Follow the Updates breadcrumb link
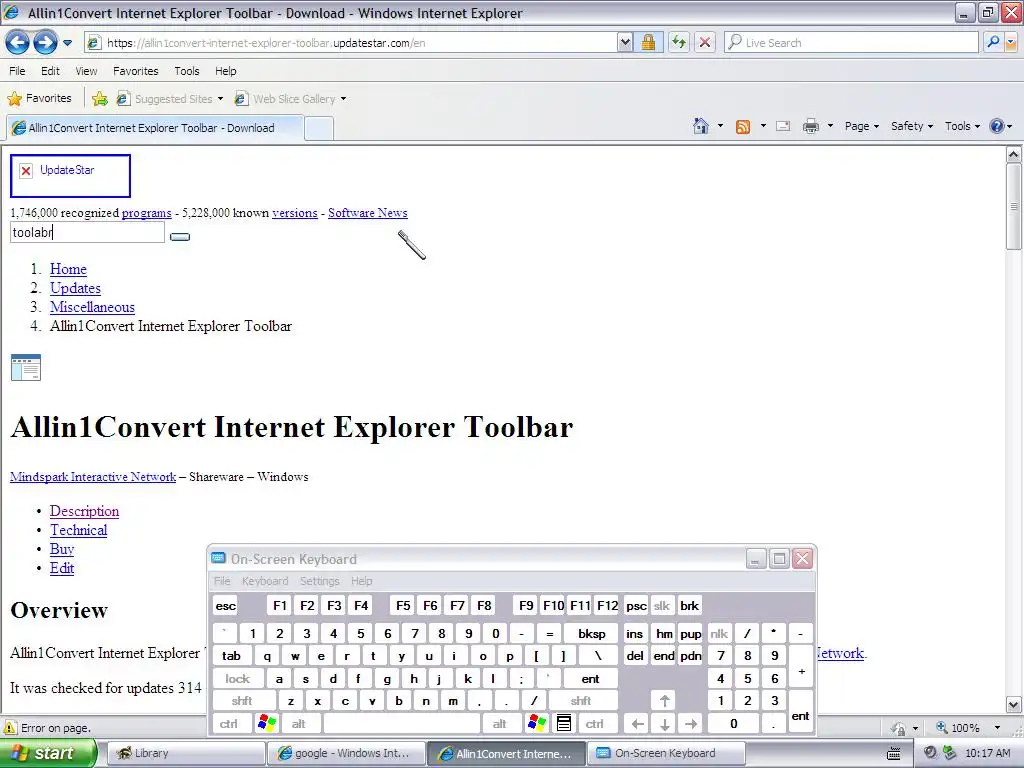 (x=75, y=288)
